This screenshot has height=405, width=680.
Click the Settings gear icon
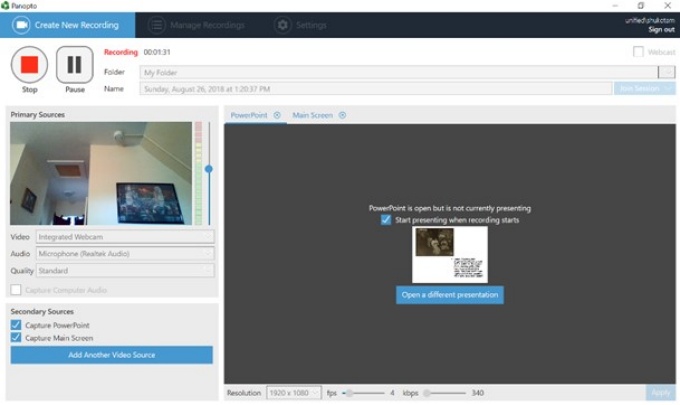point(283,25)
